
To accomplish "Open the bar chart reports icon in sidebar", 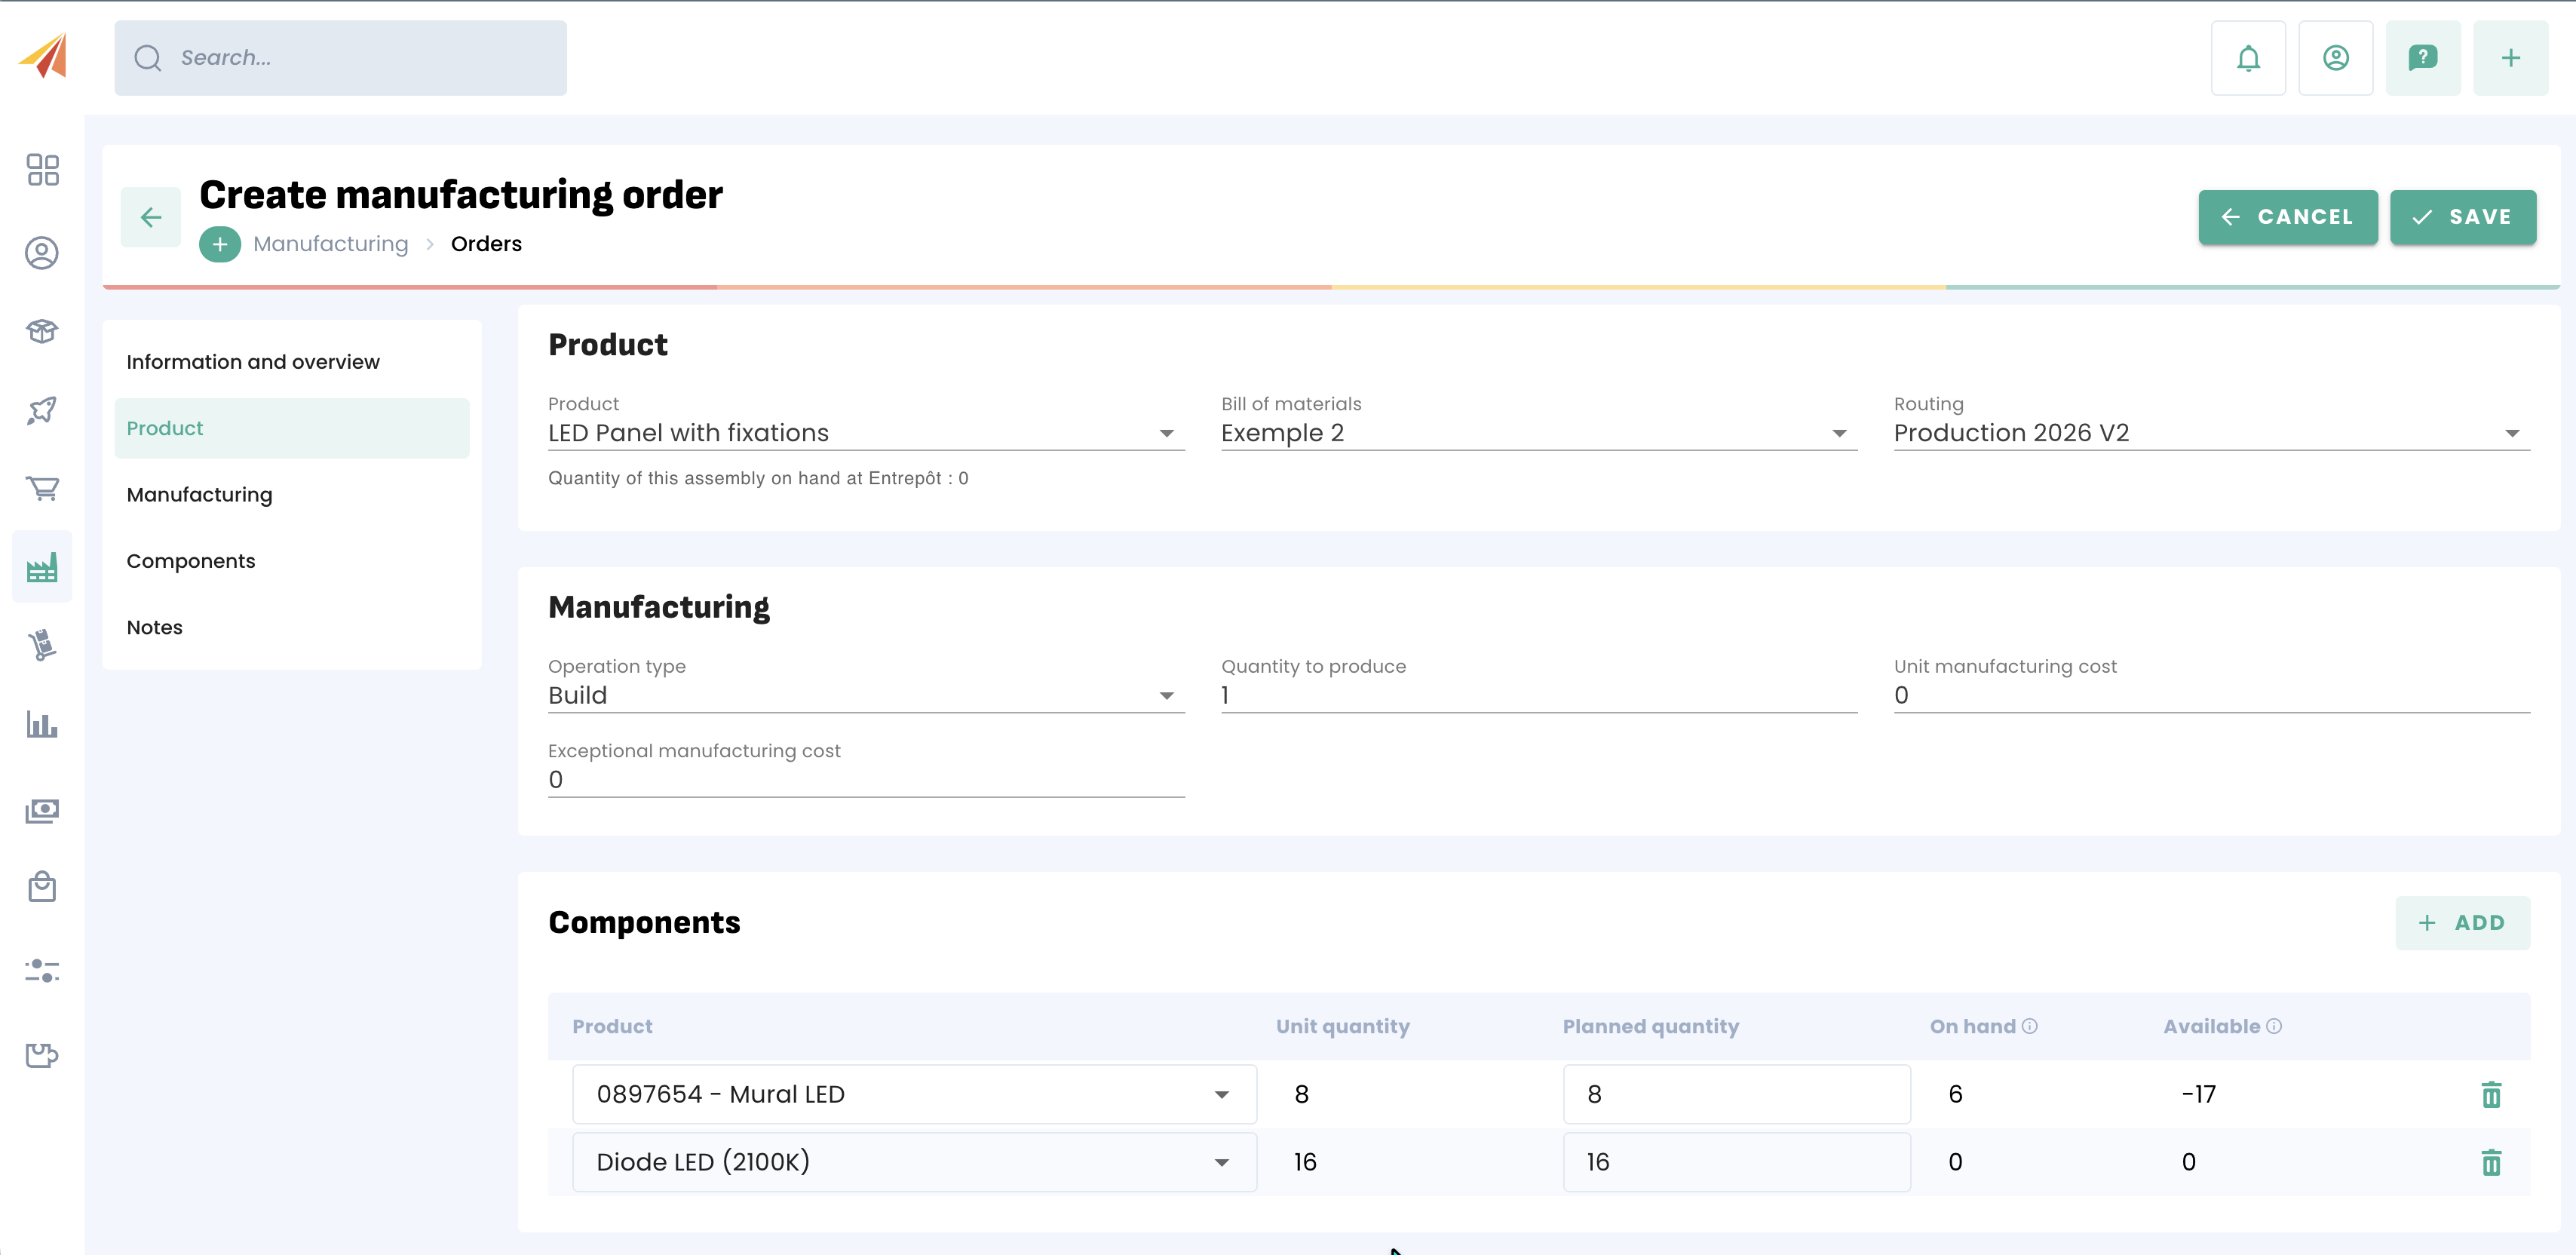I will pos(42,725).
